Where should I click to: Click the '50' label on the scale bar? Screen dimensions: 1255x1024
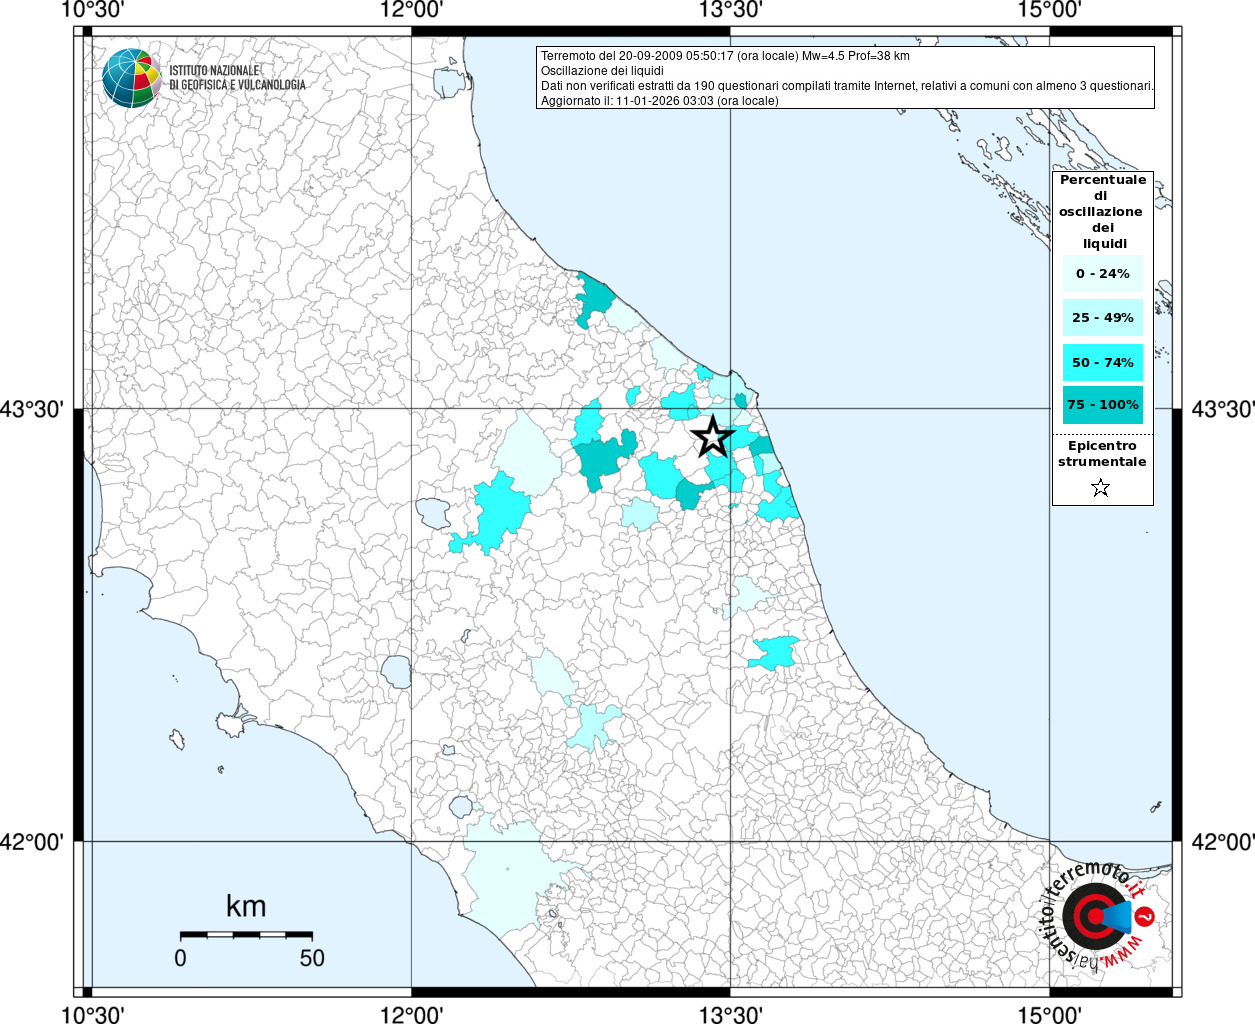click(312, 958)
